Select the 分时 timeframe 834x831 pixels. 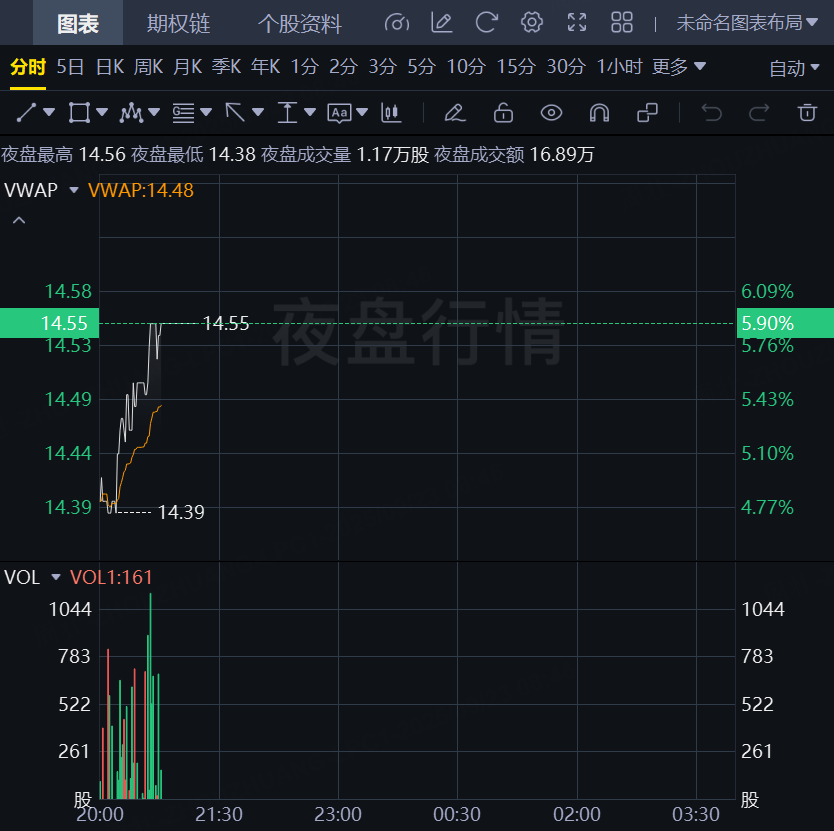28,67
